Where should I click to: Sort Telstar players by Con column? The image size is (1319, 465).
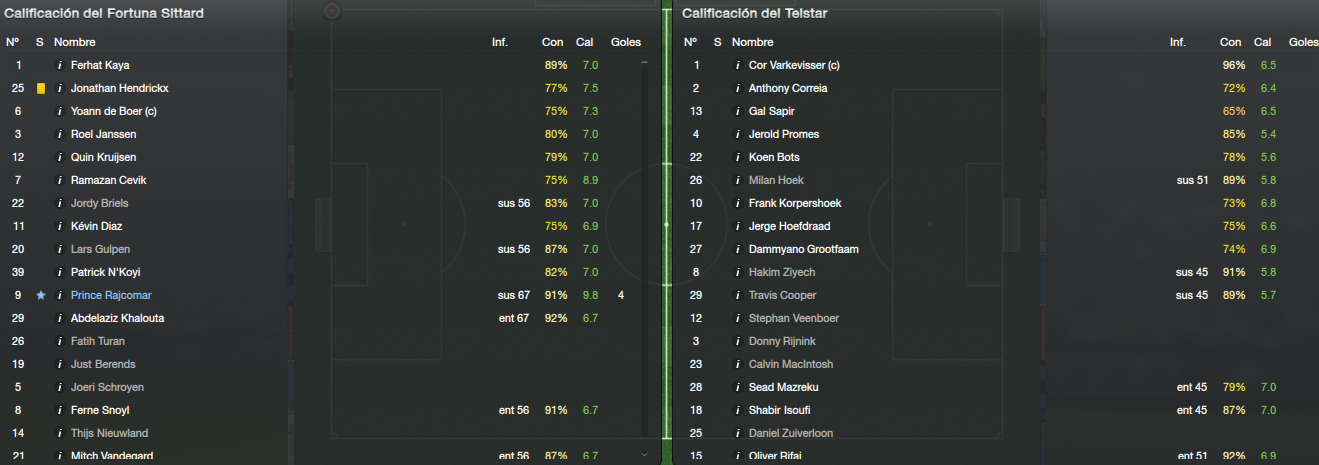1231,42
